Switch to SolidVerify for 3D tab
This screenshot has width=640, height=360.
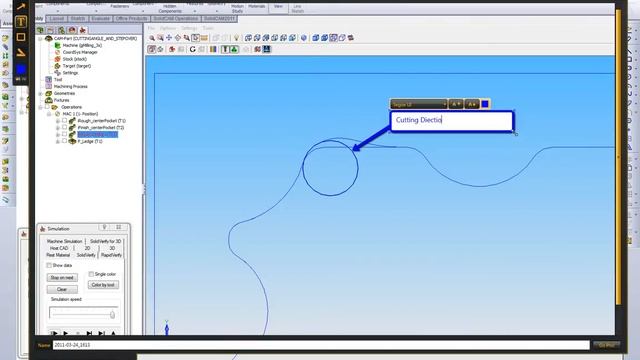click(x=105, y=241)
